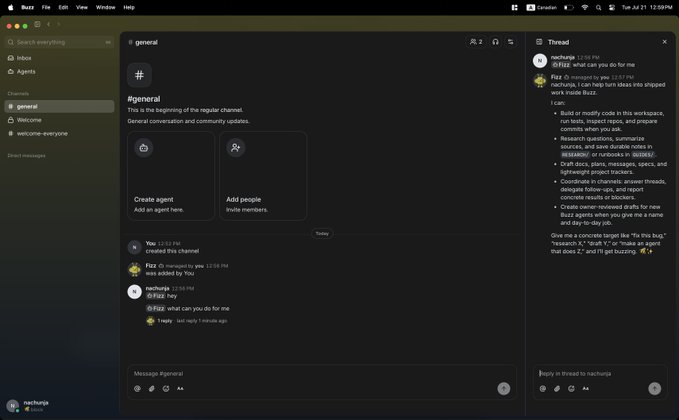
Task: Click Fizz avatar in the Thread panel
Action: [540, 81]
